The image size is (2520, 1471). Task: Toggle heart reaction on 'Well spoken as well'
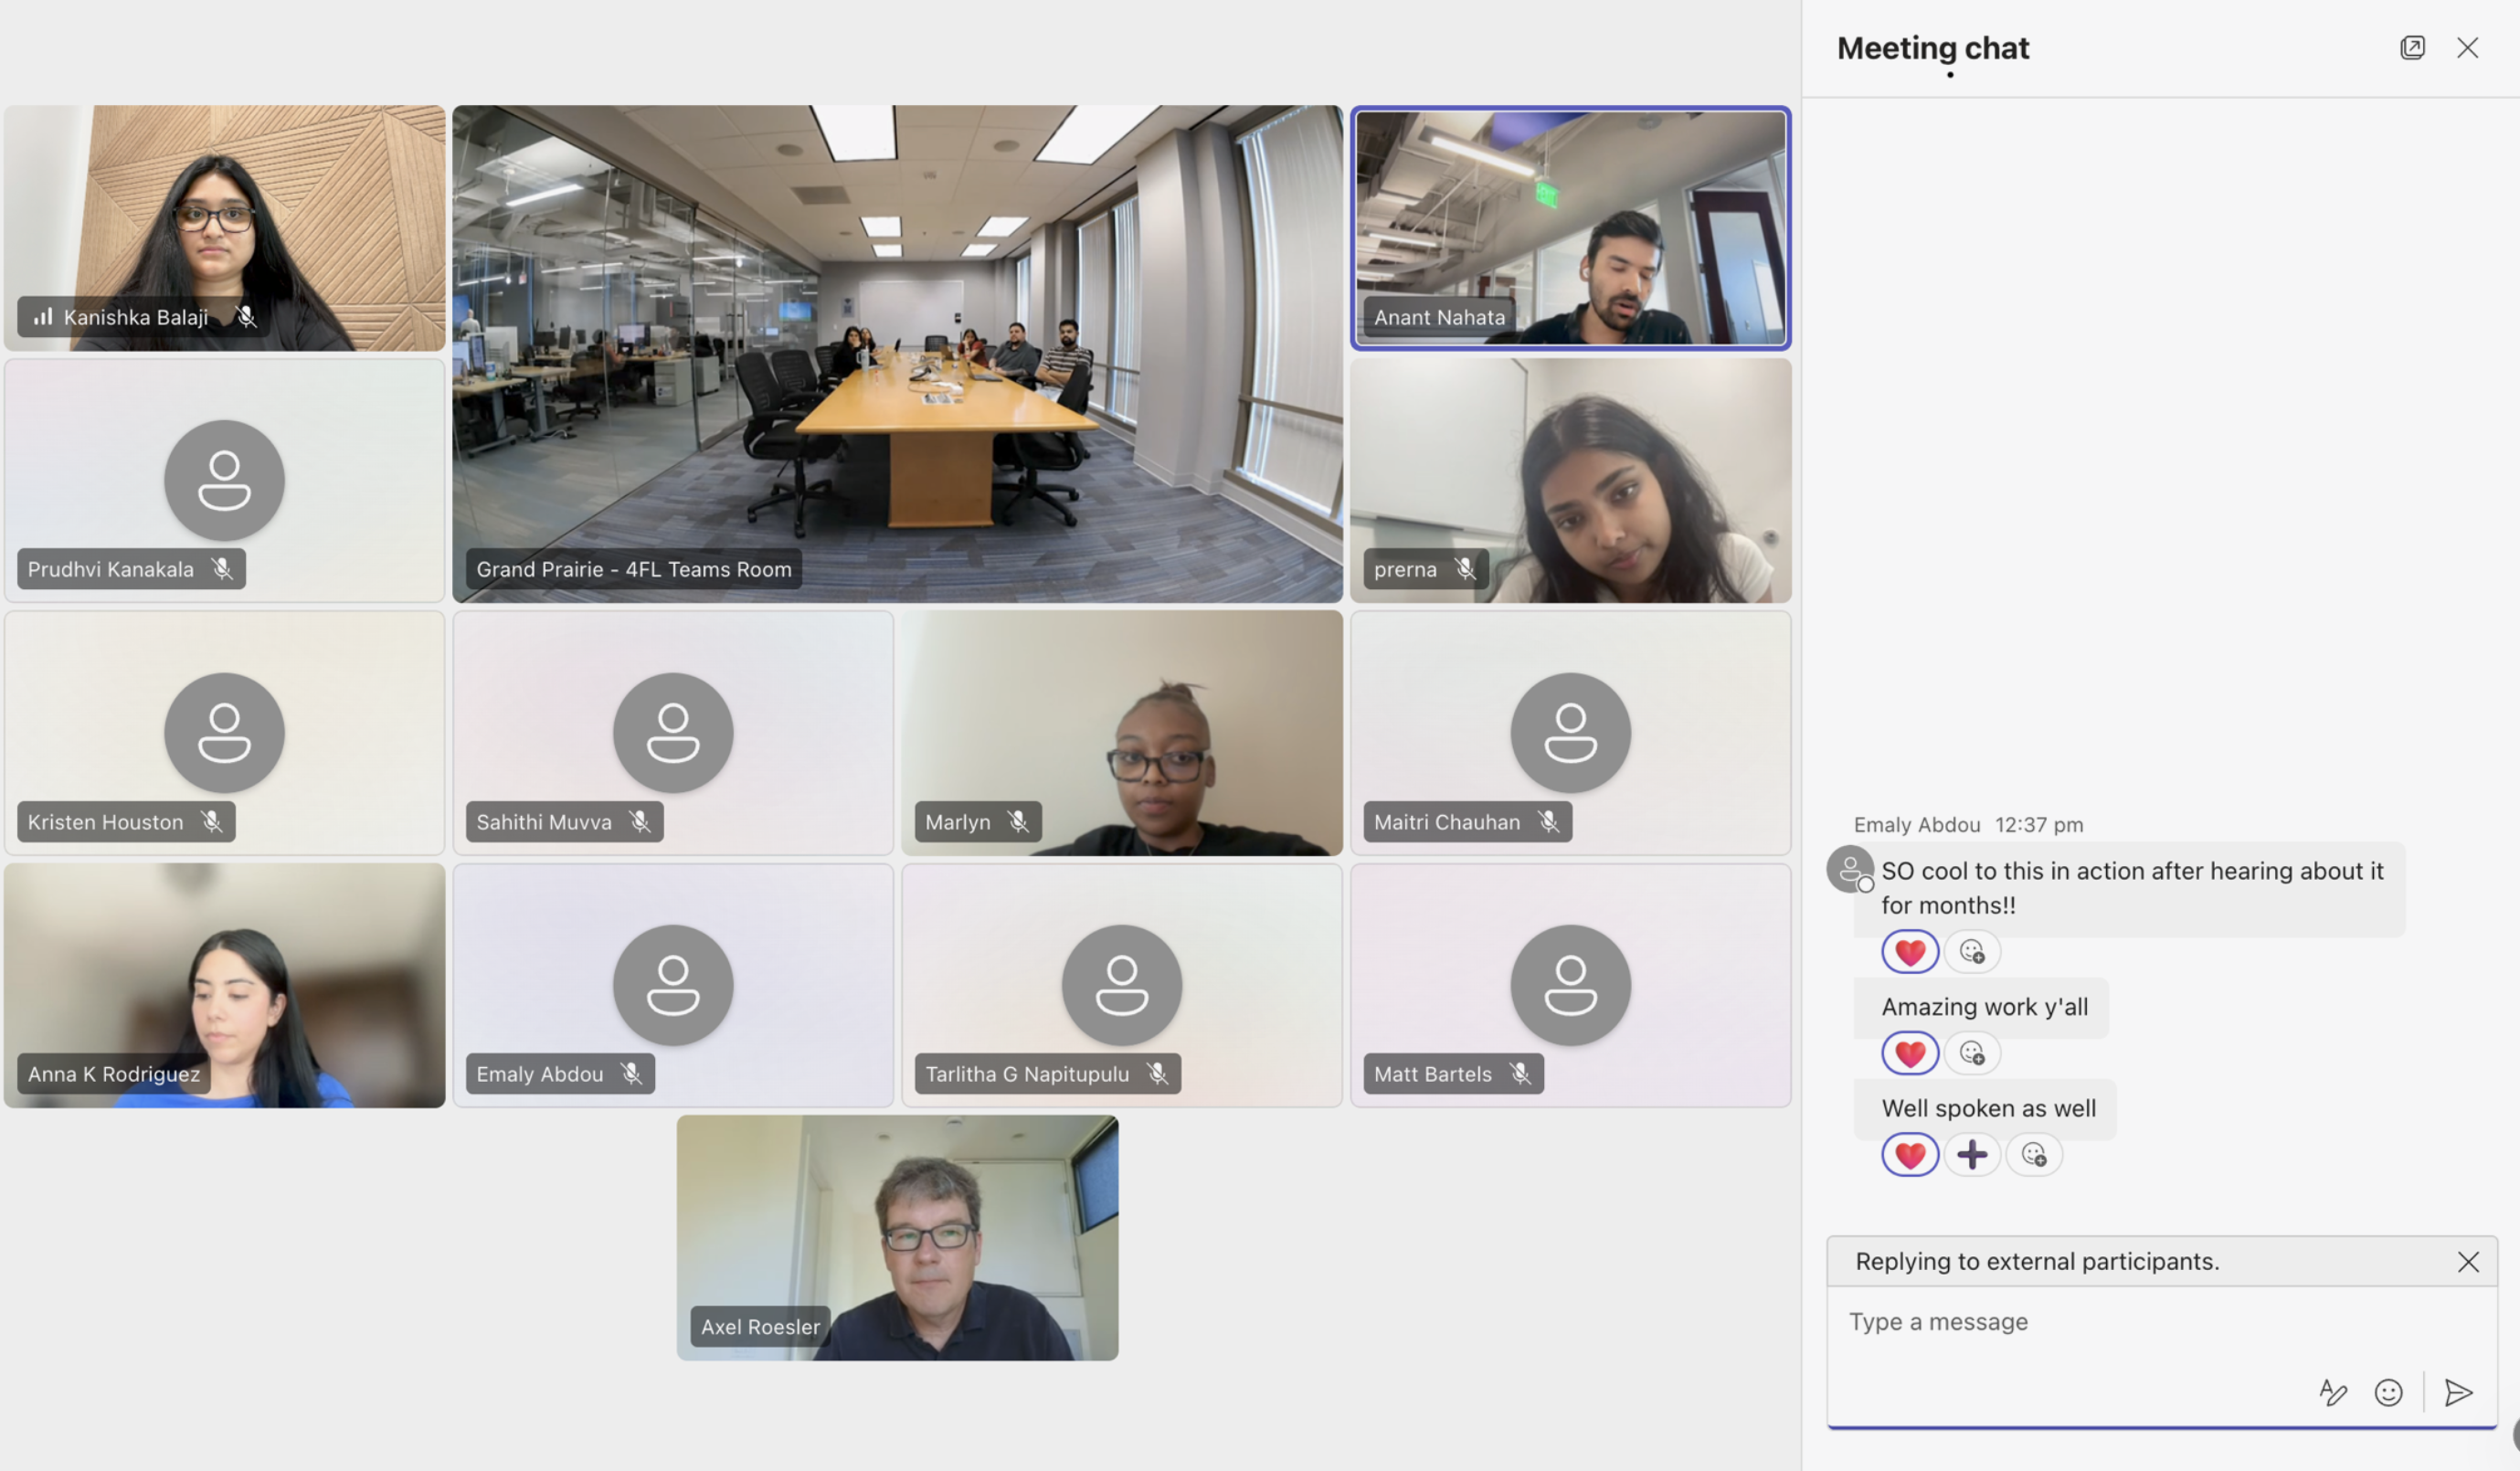pyautogui.click(x=1909, y=1154)
